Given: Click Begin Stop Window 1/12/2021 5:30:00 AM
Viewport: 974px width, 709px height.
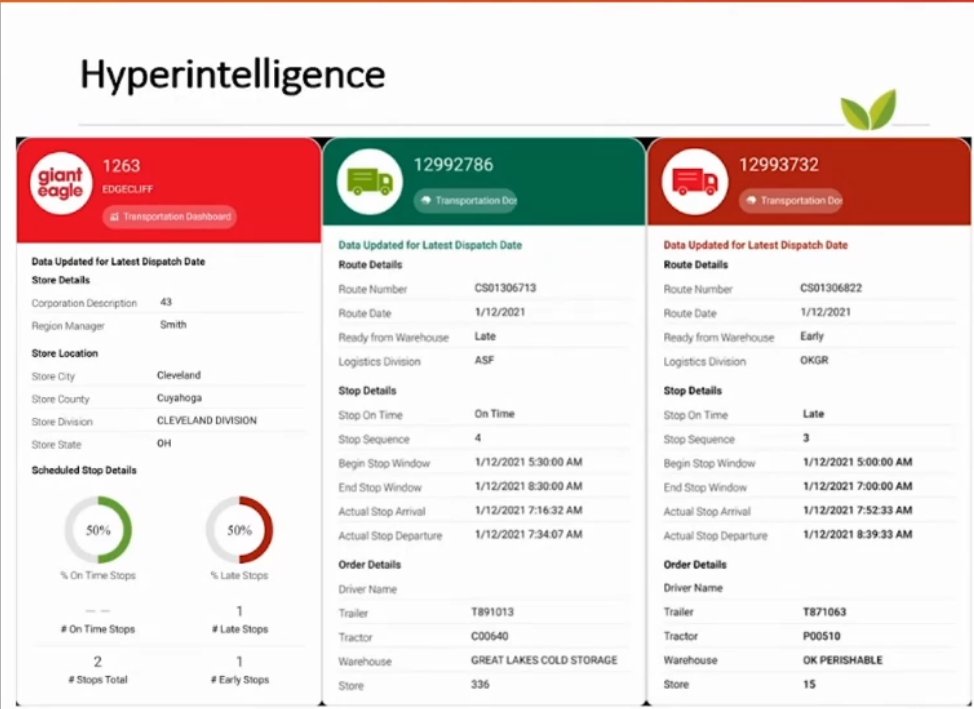Looking at the screenshot, I should [529, 462].
